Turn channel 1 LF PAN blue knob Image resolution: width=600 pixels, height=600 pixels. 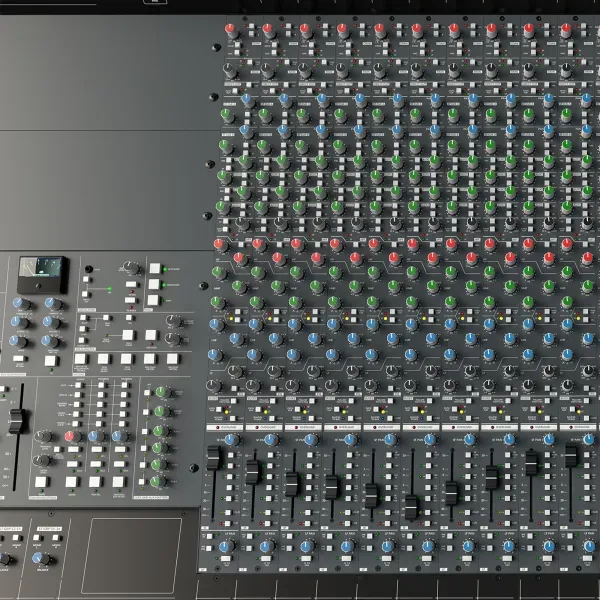pos(226,546)
